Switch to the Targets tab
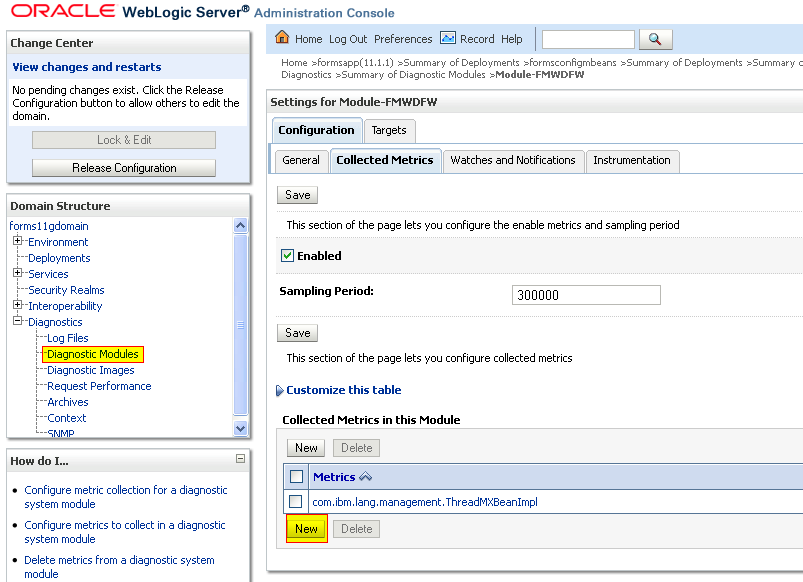803x582 pixels. click(389, 130)
